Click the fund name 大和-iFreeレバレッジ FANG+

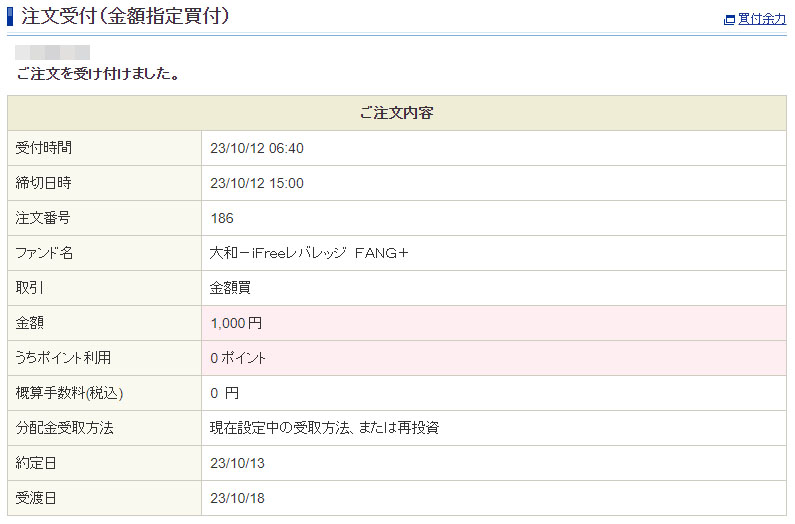click(309, 253)
